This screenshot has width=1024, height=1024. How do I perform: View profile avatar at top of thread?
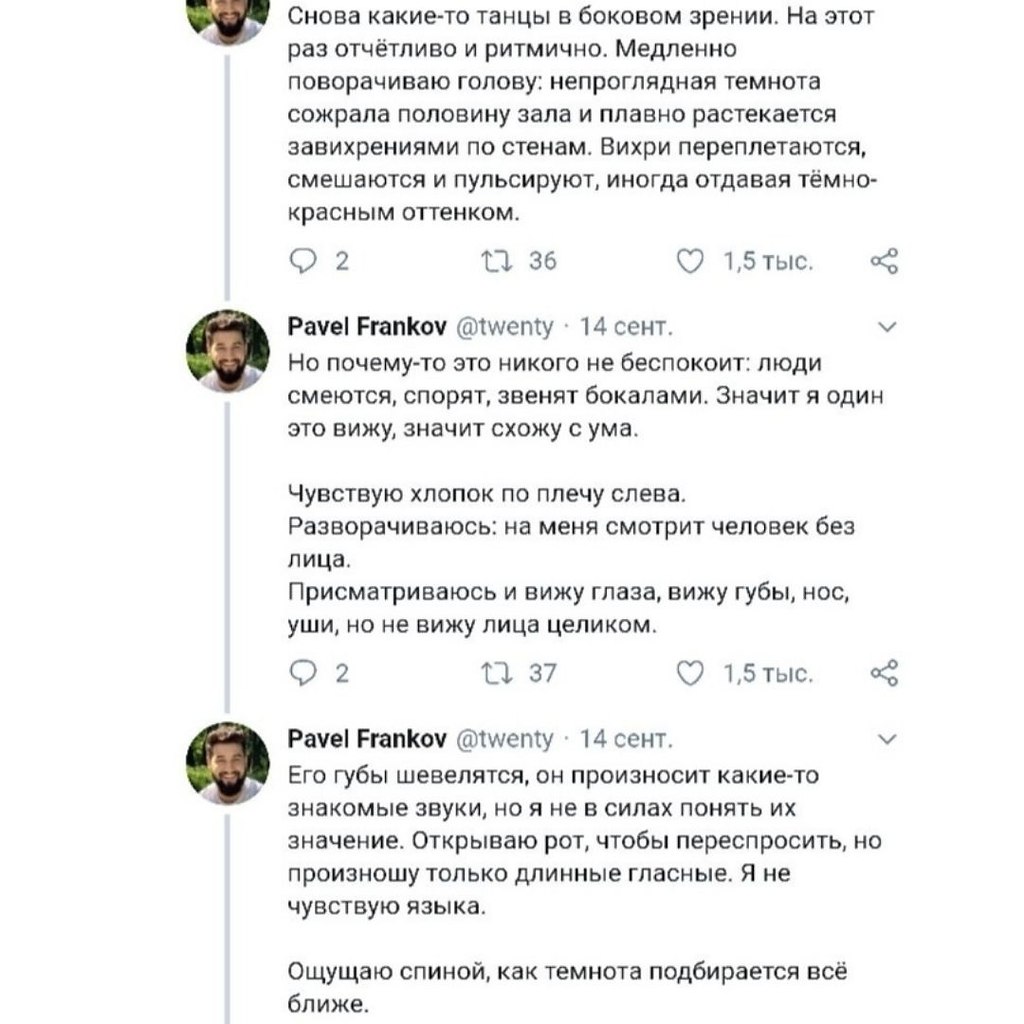click(228, 21)
